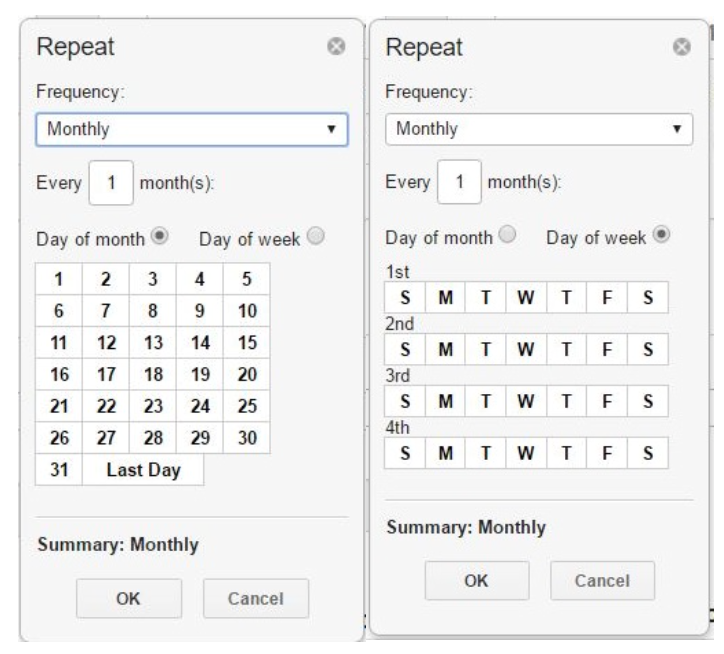Choose Day of week radio in right dialog

[659, 237]
